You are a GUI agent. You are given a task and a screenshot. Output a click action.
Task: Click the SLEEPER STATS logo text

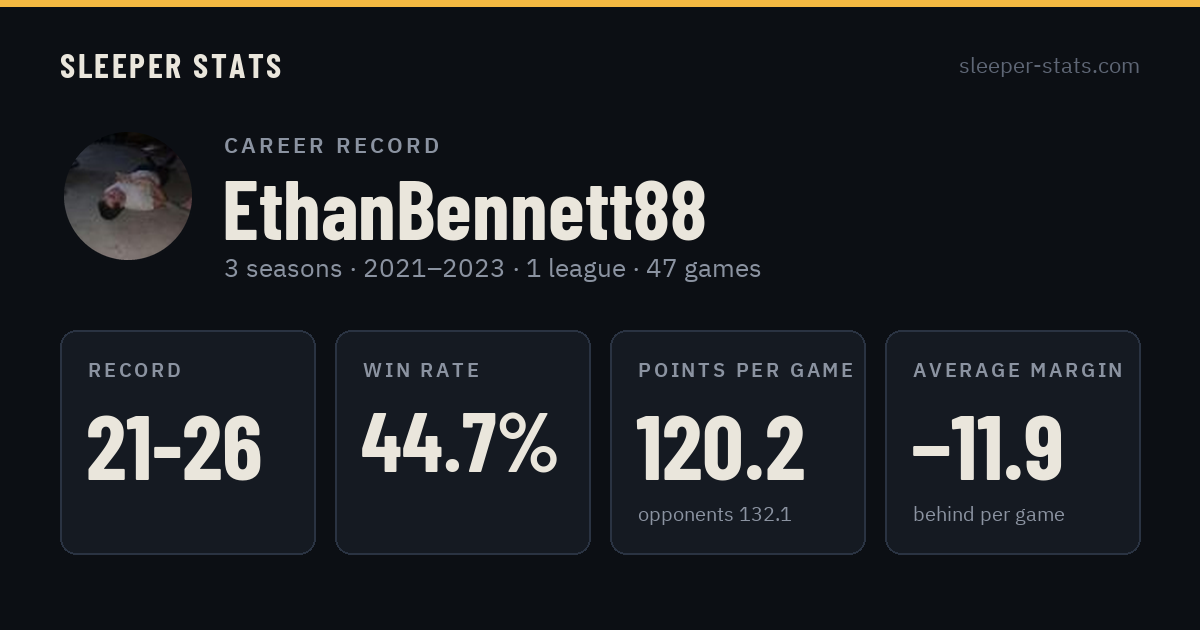pos(171,67)
